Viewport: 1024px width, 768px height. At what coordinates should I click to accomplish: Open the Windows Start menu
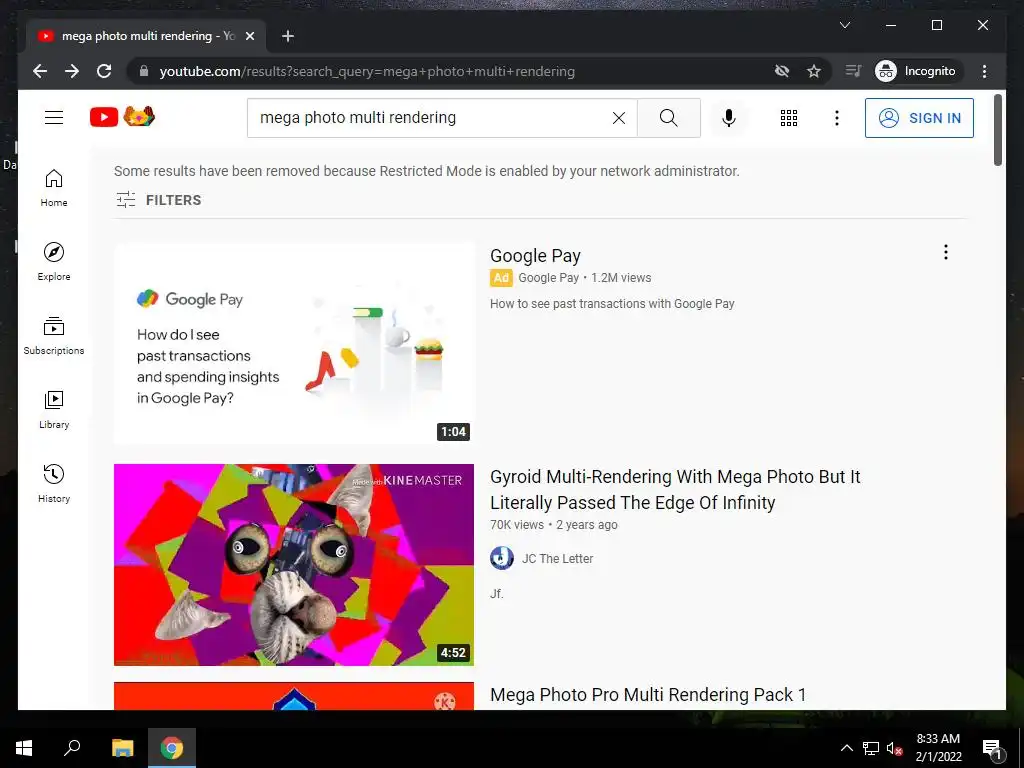(24, 748)
